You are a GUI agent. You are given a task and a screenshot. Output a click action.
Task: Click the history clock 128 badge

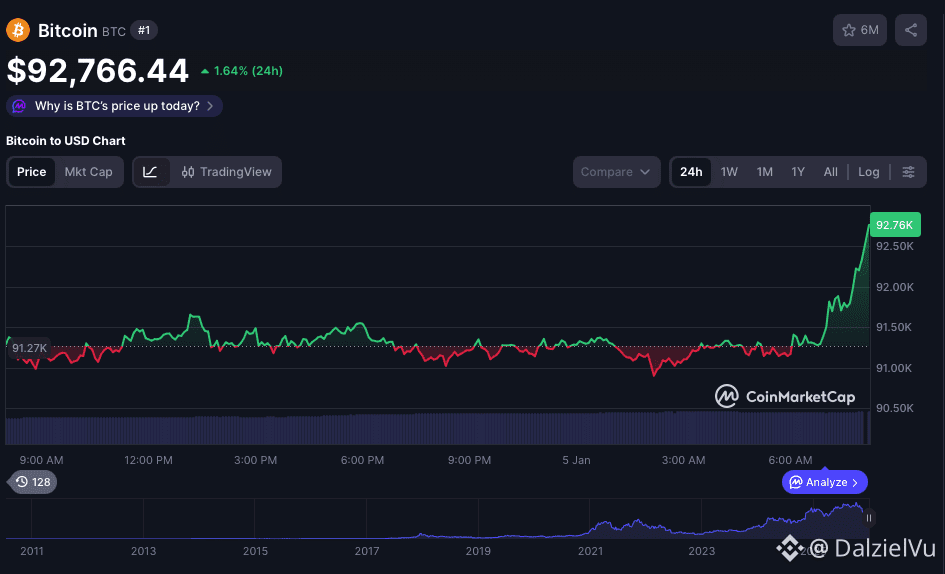tap(33, 482)
